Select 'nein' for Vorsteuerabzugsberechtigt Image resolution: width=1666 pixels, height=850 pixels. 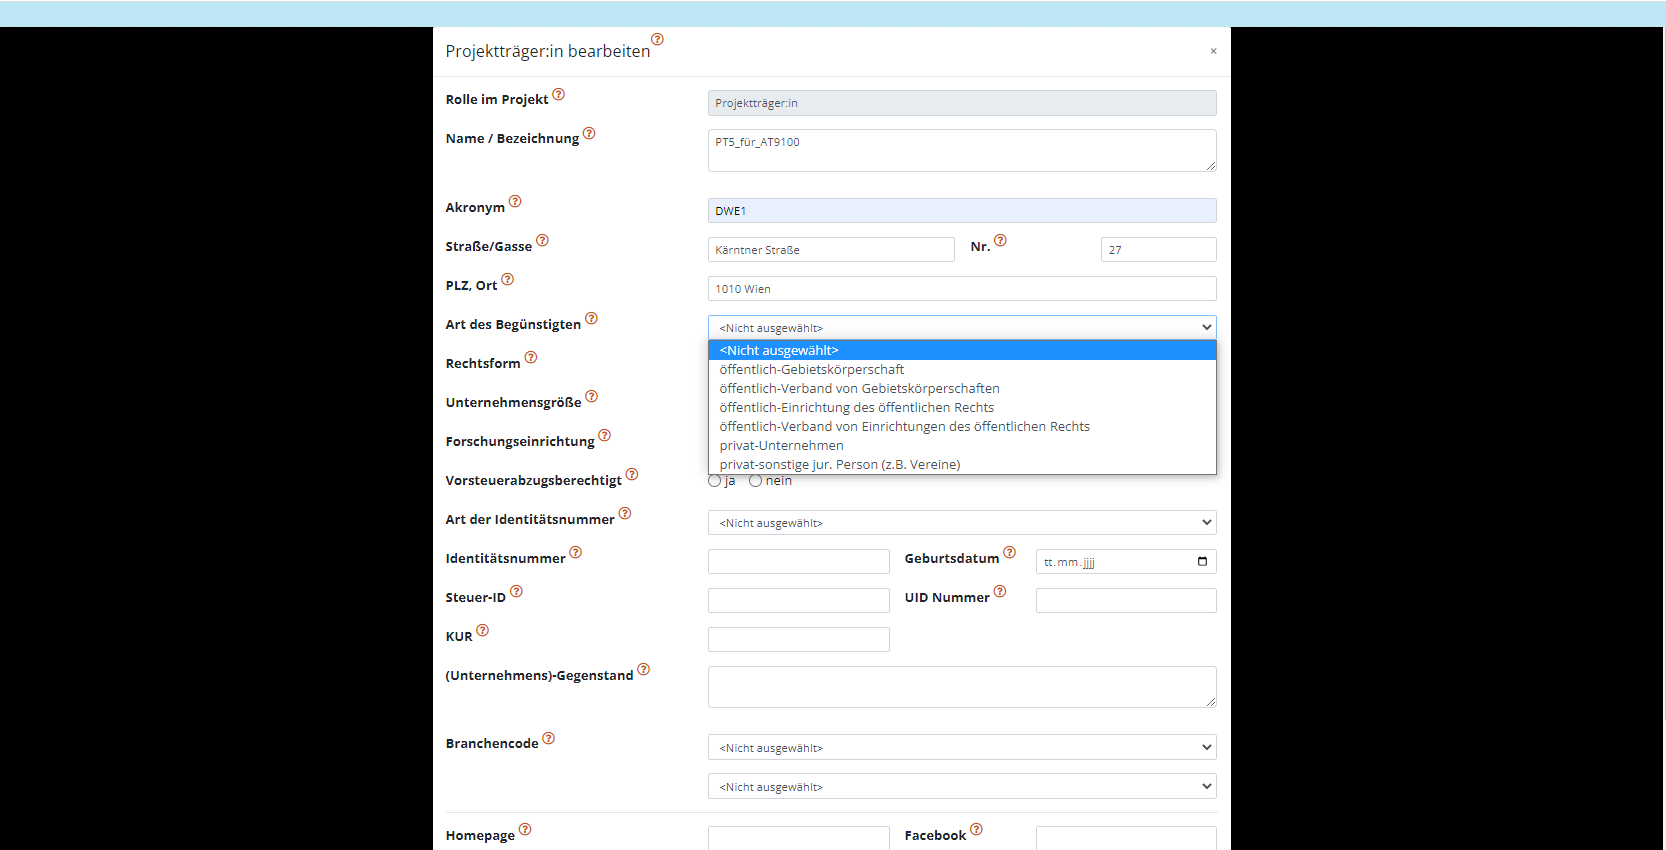pos(755,481)
